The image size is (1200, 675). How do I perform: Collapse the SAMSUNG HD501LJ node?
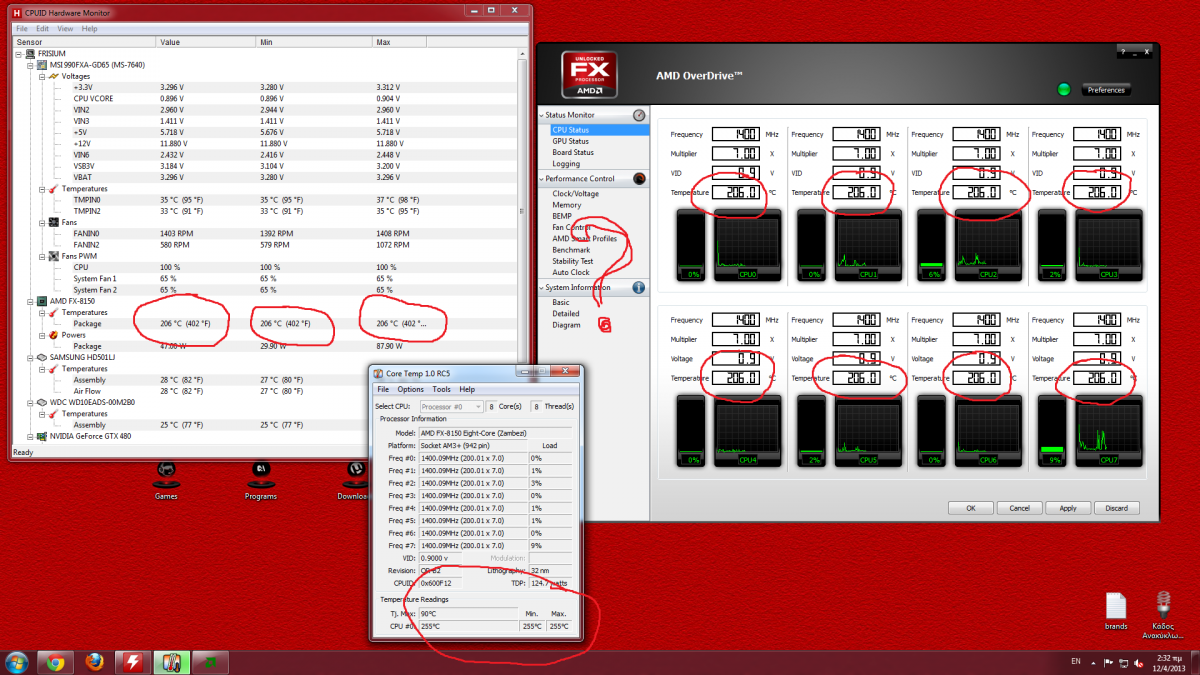(x=31, y=356)
